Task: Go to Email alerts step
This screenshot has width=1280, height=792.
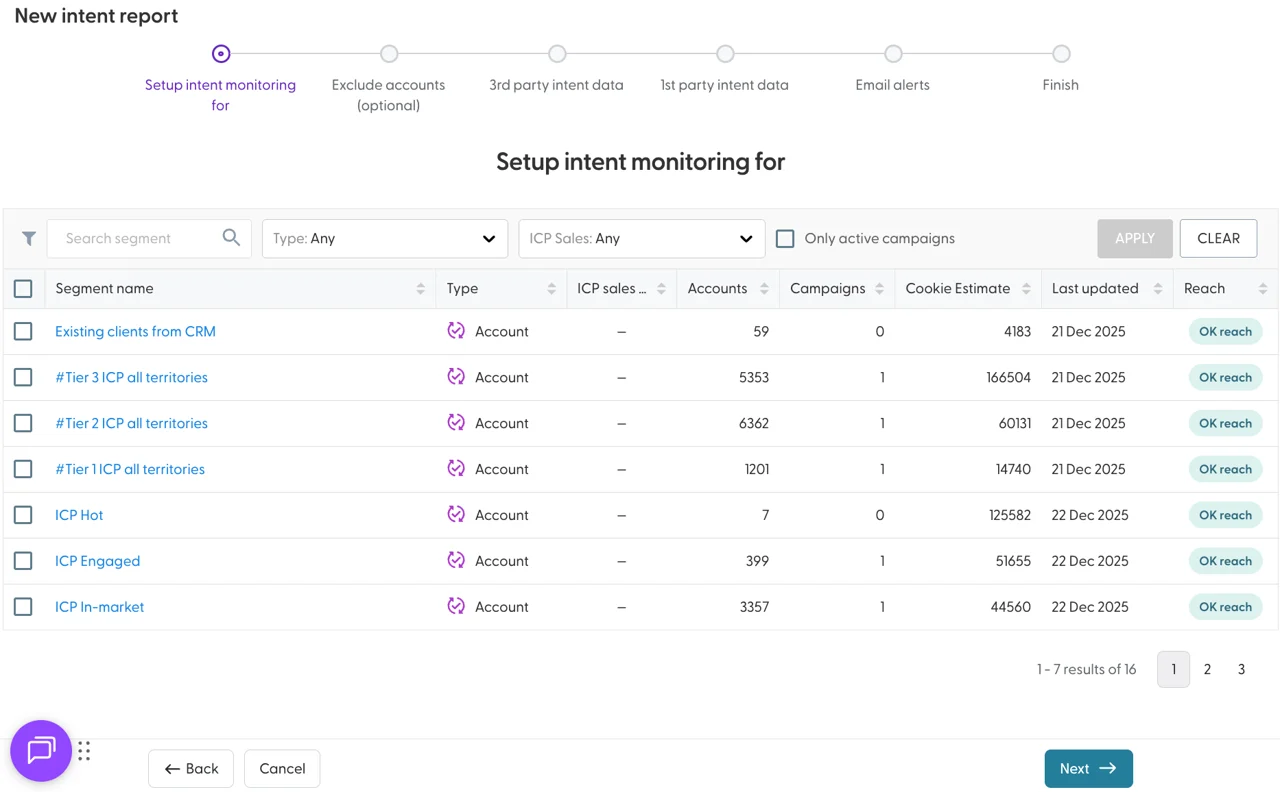Action: (893, 54)
